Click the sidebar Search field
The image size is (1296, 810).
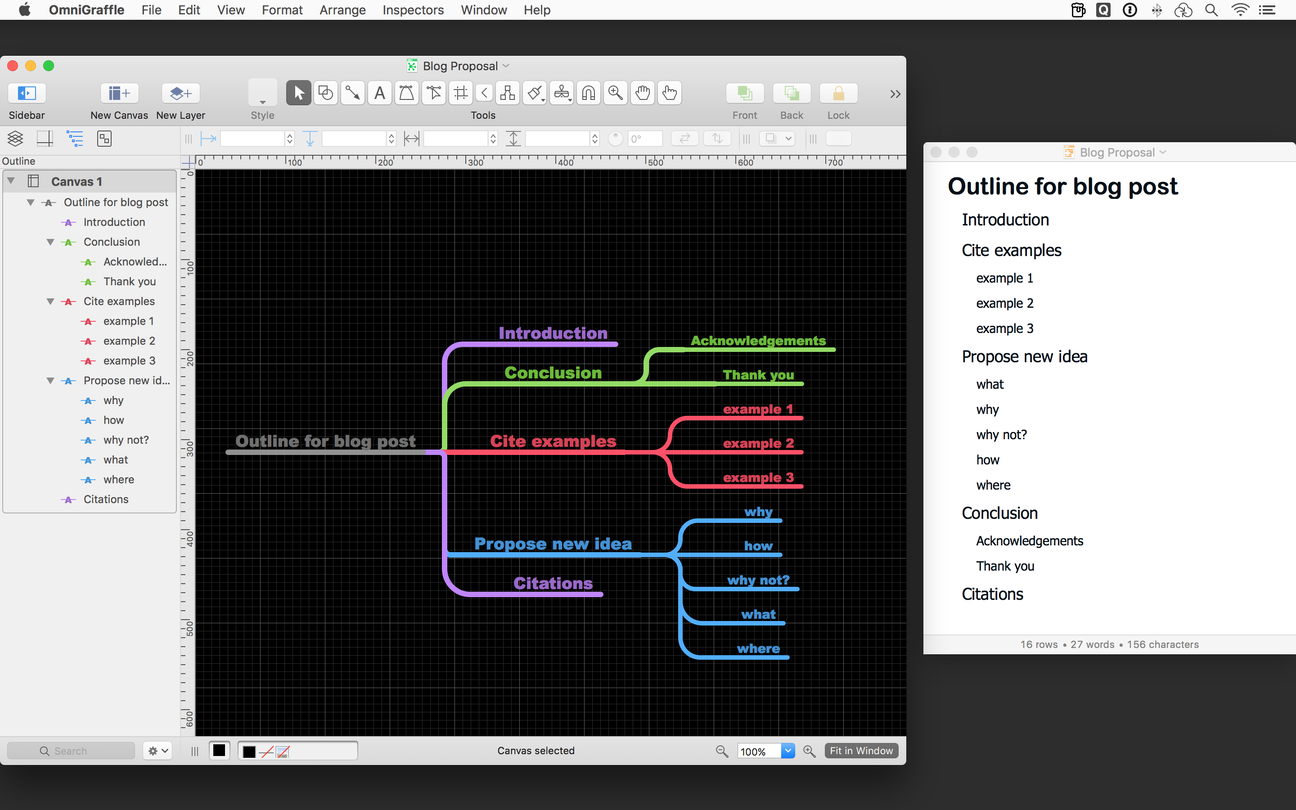click(x=71, y=751)
